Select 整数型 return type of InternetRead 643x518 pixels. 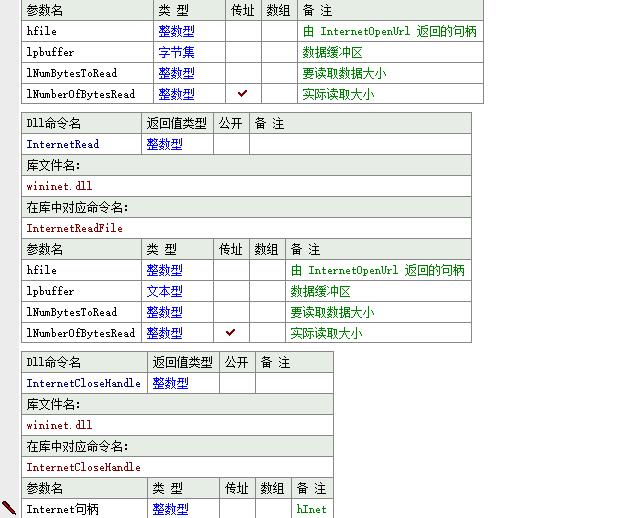(x=164, y=144)
